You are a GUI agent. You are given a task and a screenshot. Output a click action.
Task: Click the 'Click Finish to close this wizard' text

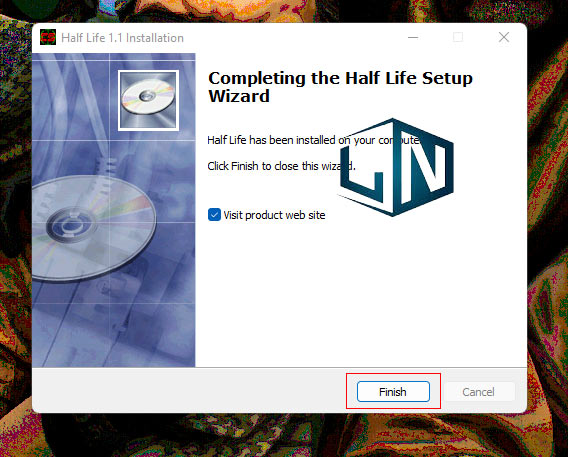click(281, 166)
